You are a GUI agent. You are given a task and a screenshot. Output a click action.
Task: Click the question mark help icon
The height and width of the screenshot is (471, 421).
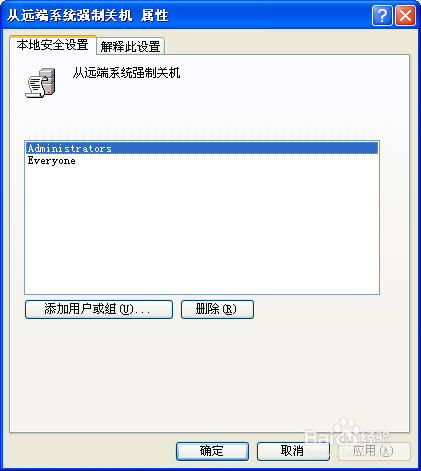pos(382,16)
